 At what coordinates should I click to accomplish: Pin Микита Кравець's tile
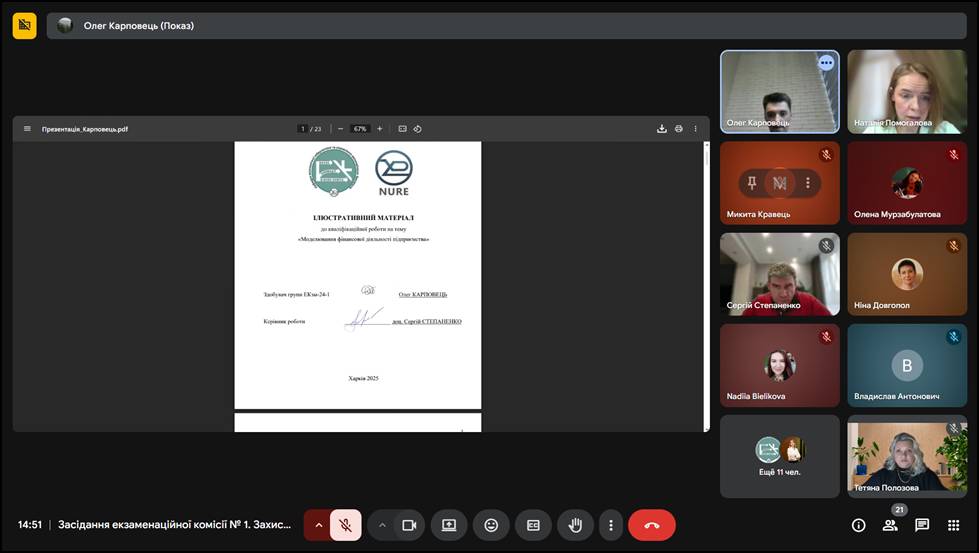tap(753, 182)
